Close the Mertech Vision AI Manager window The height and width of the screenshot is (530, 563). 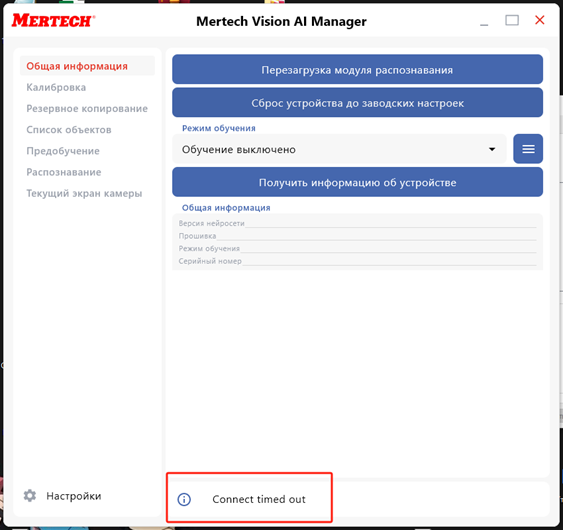pos(540,20)
